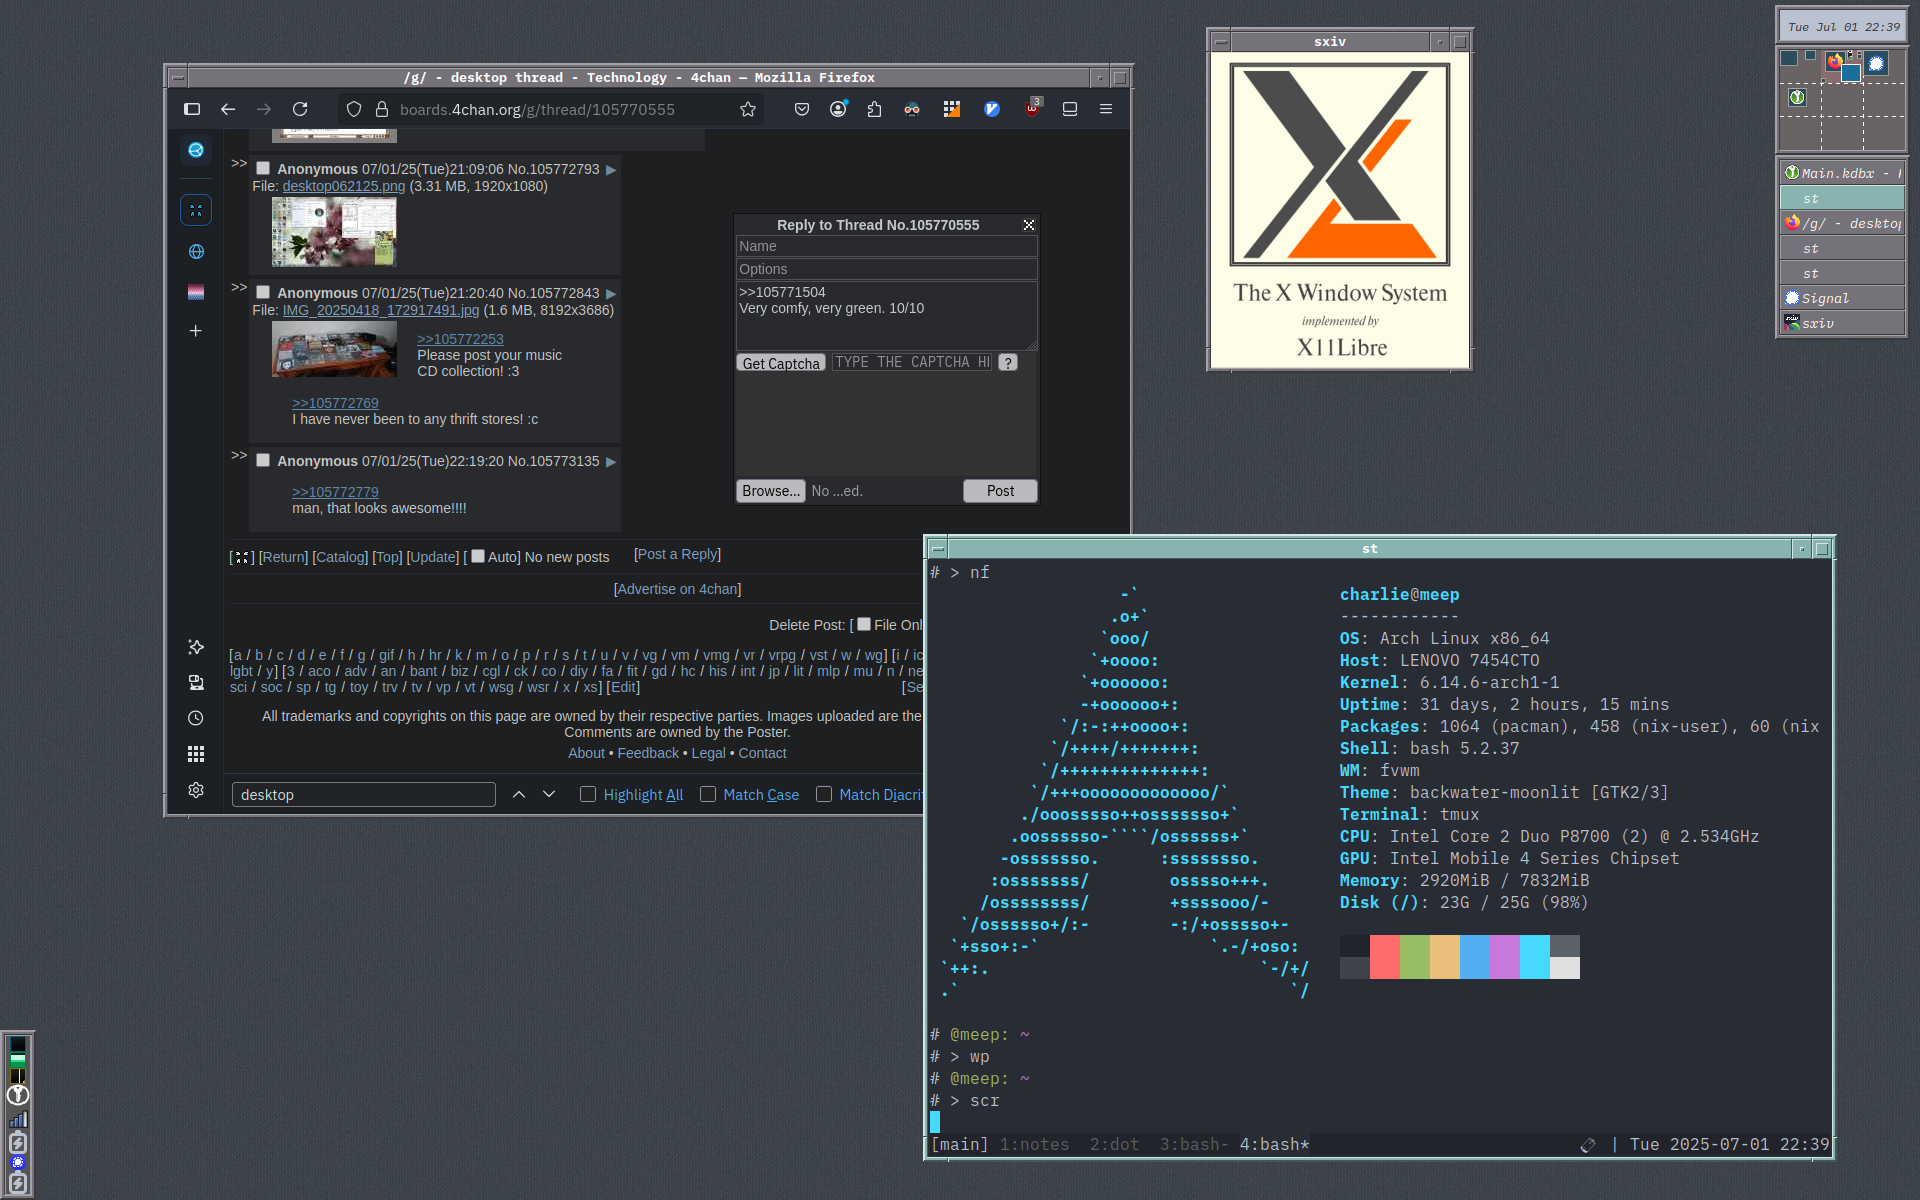Go back in Firefox history
1920x1200 pixels.
point(228,109)
